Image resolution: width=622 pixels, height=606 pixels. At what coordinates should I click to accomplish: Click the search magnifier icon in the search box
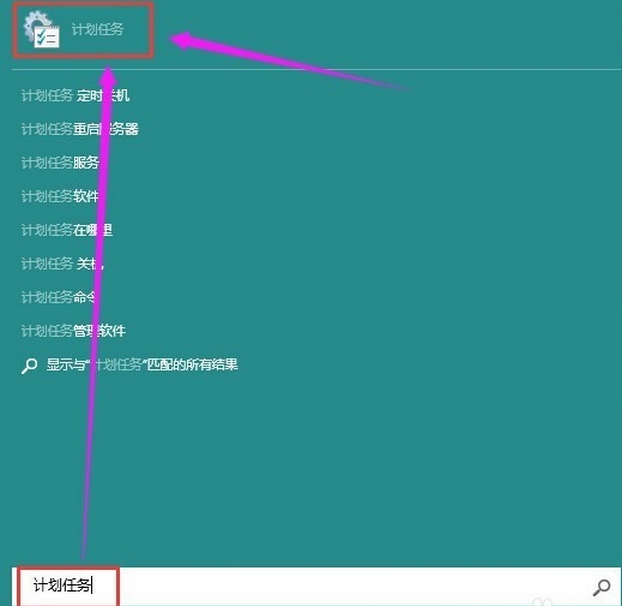601,587
